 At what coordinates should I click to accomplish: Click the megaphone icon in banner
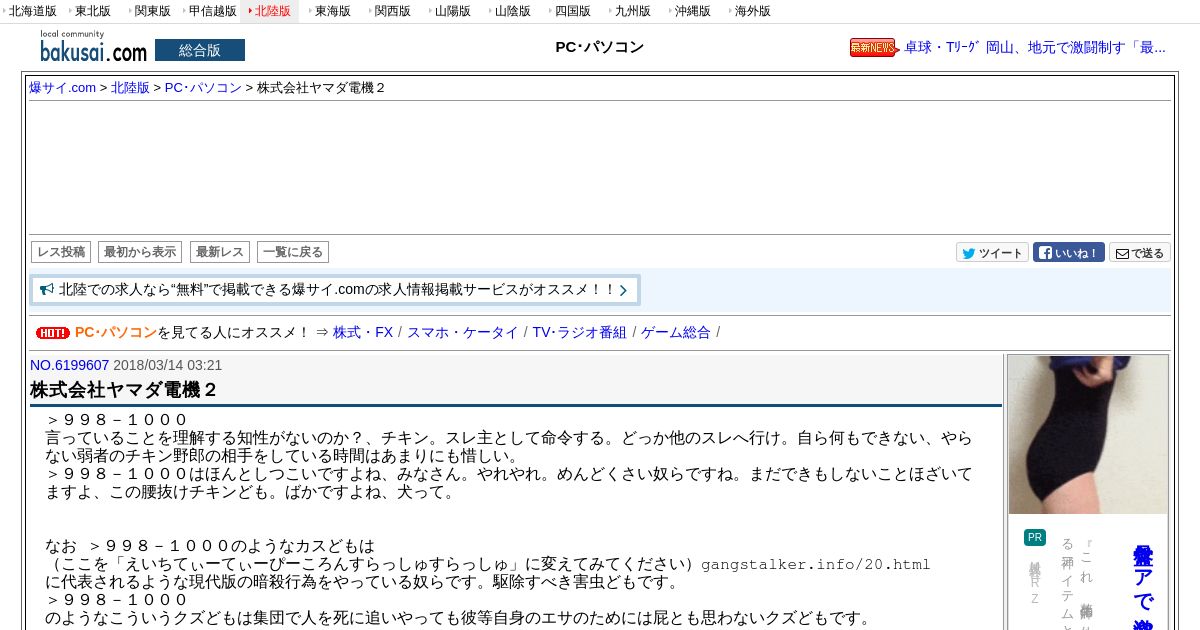[x=47, y=290]
